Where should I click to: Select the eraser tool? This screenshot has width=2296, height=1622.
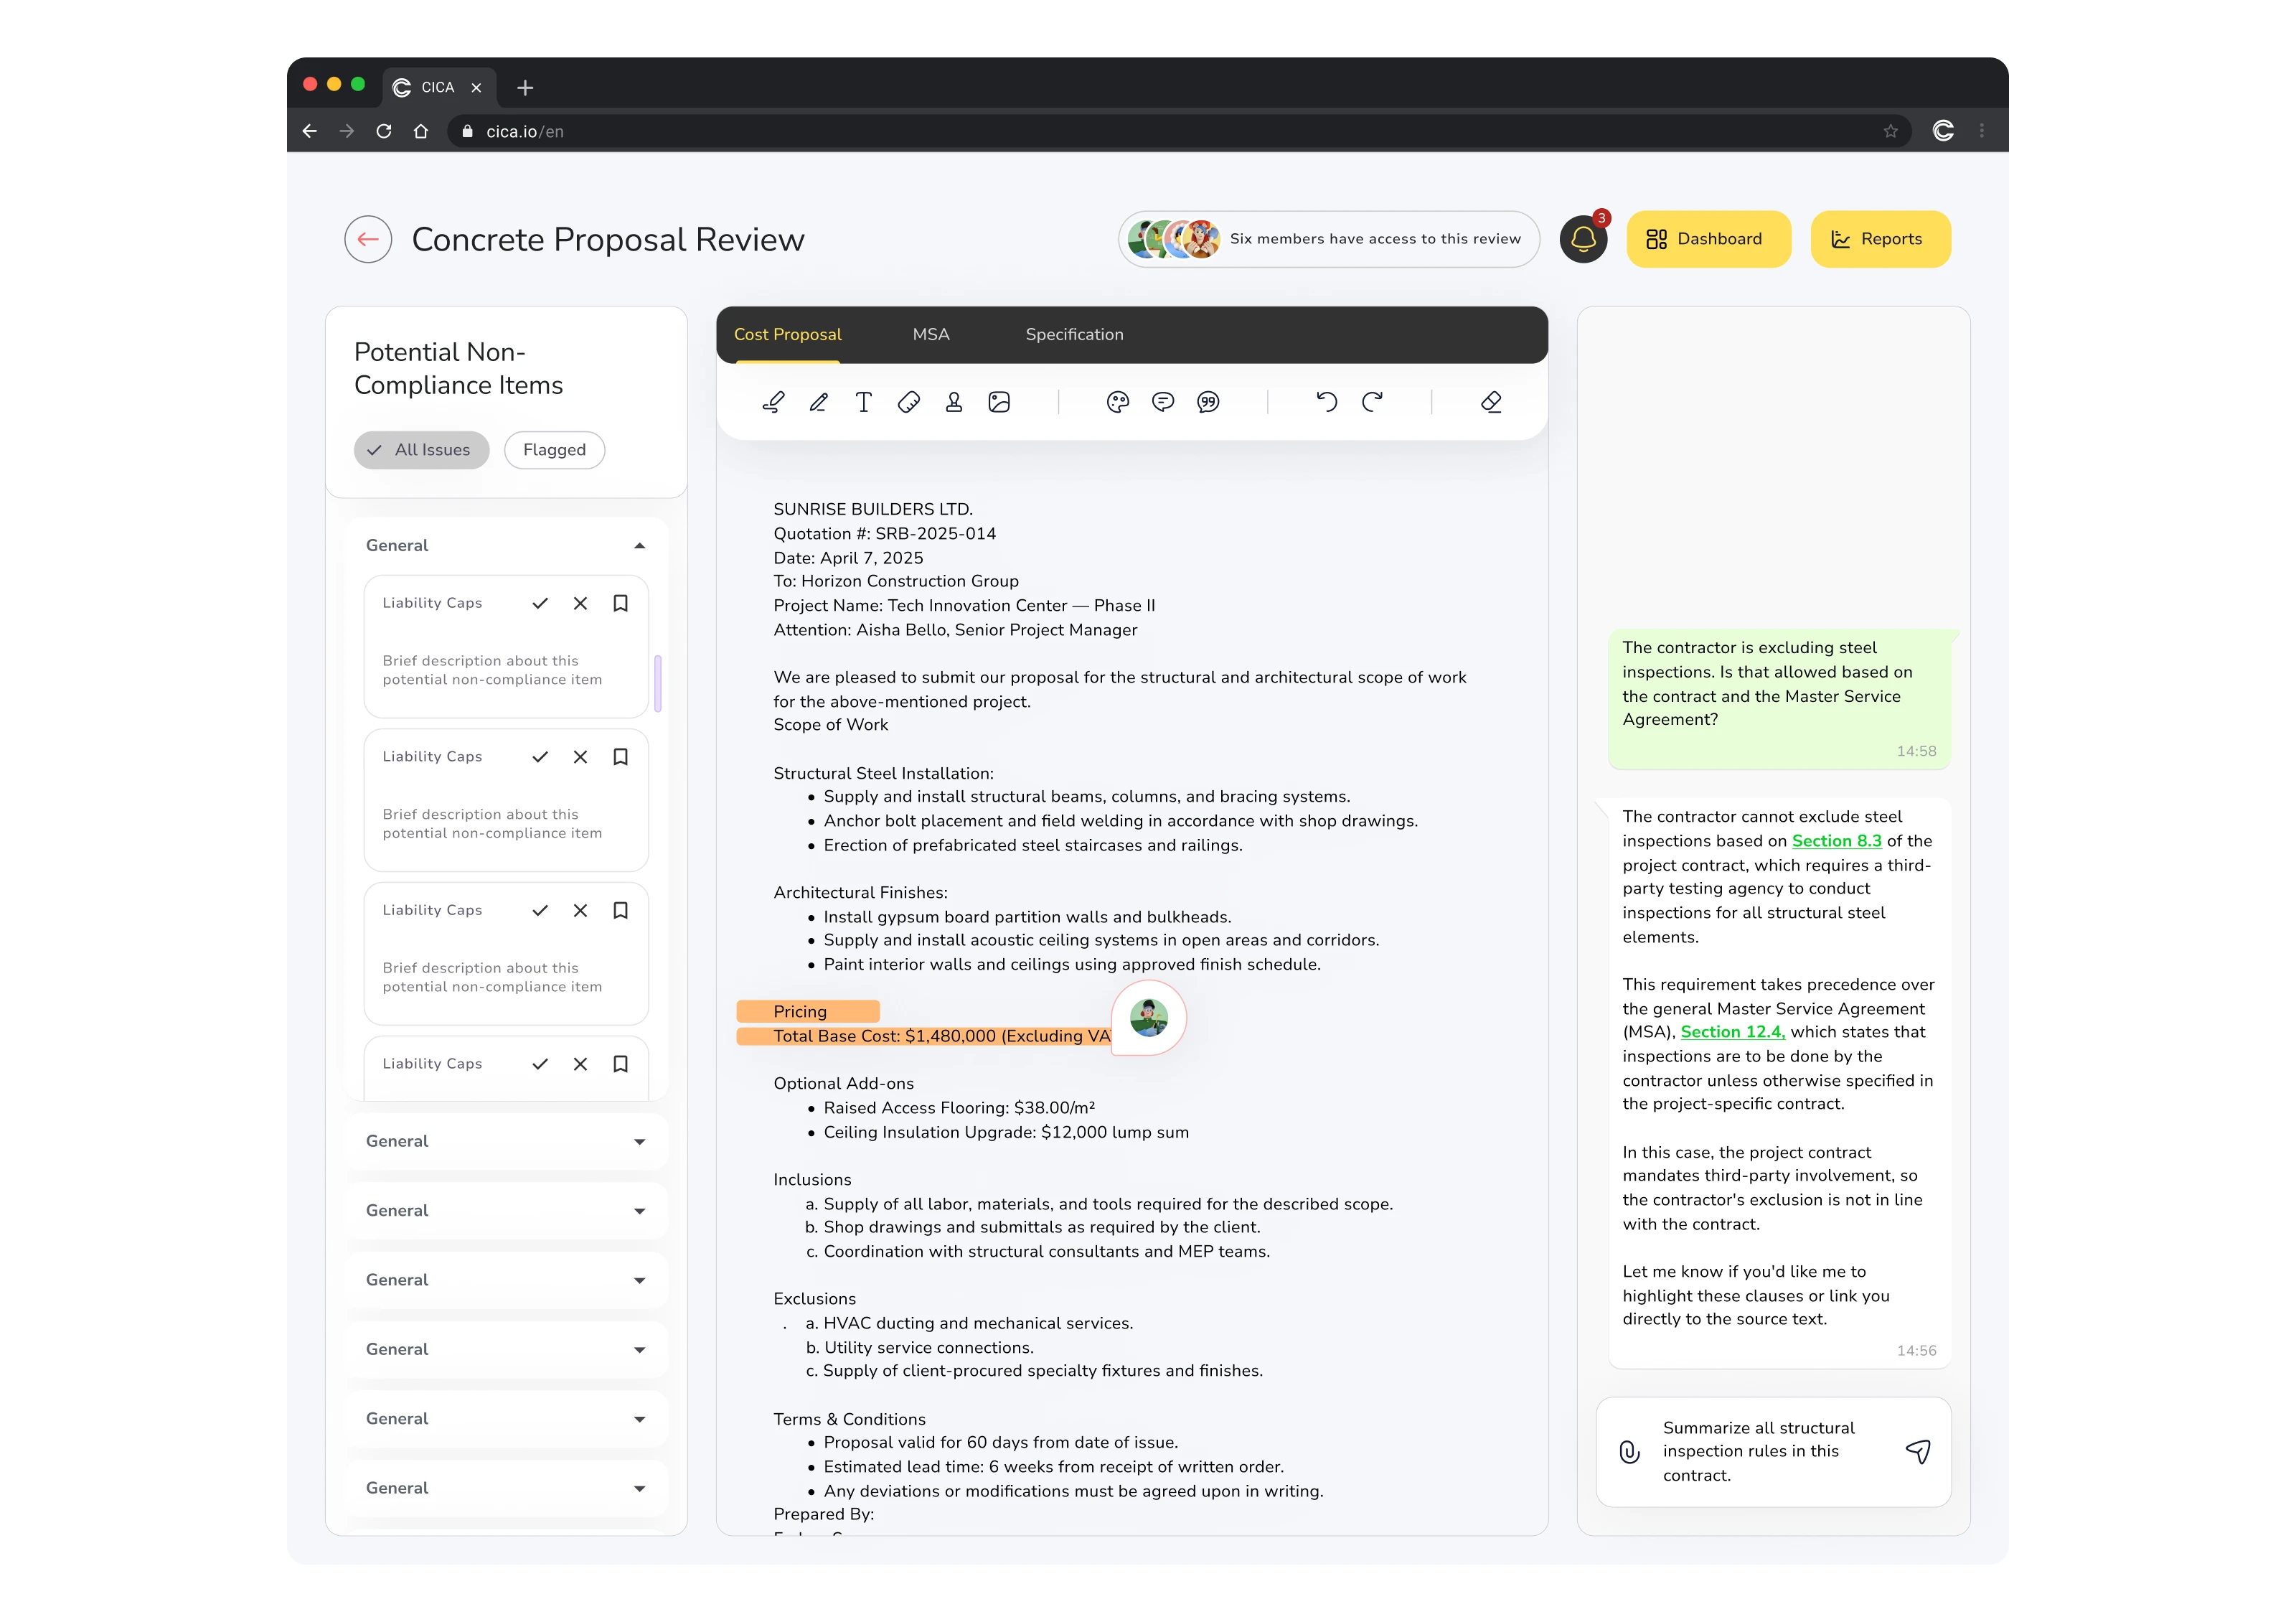coord(1491,402)
